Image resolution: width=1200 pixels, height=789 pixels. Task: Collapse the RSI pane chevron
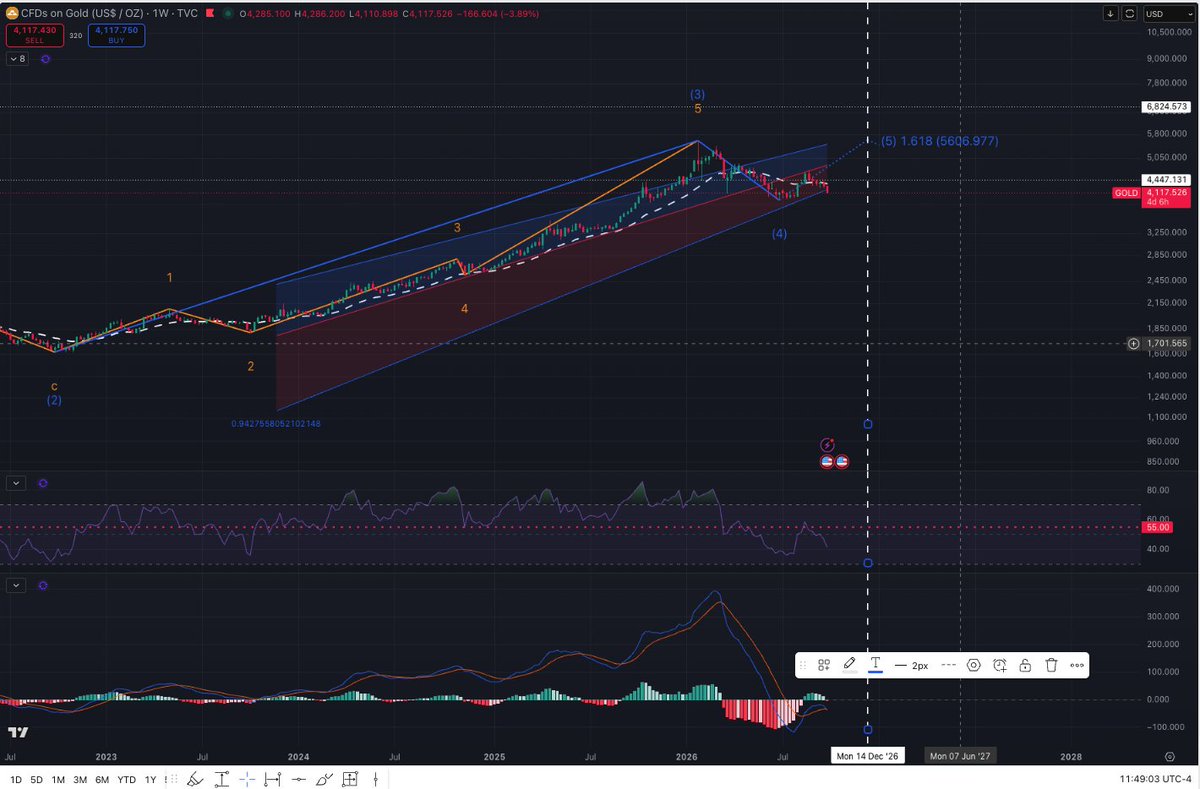(x=16, y=483)
